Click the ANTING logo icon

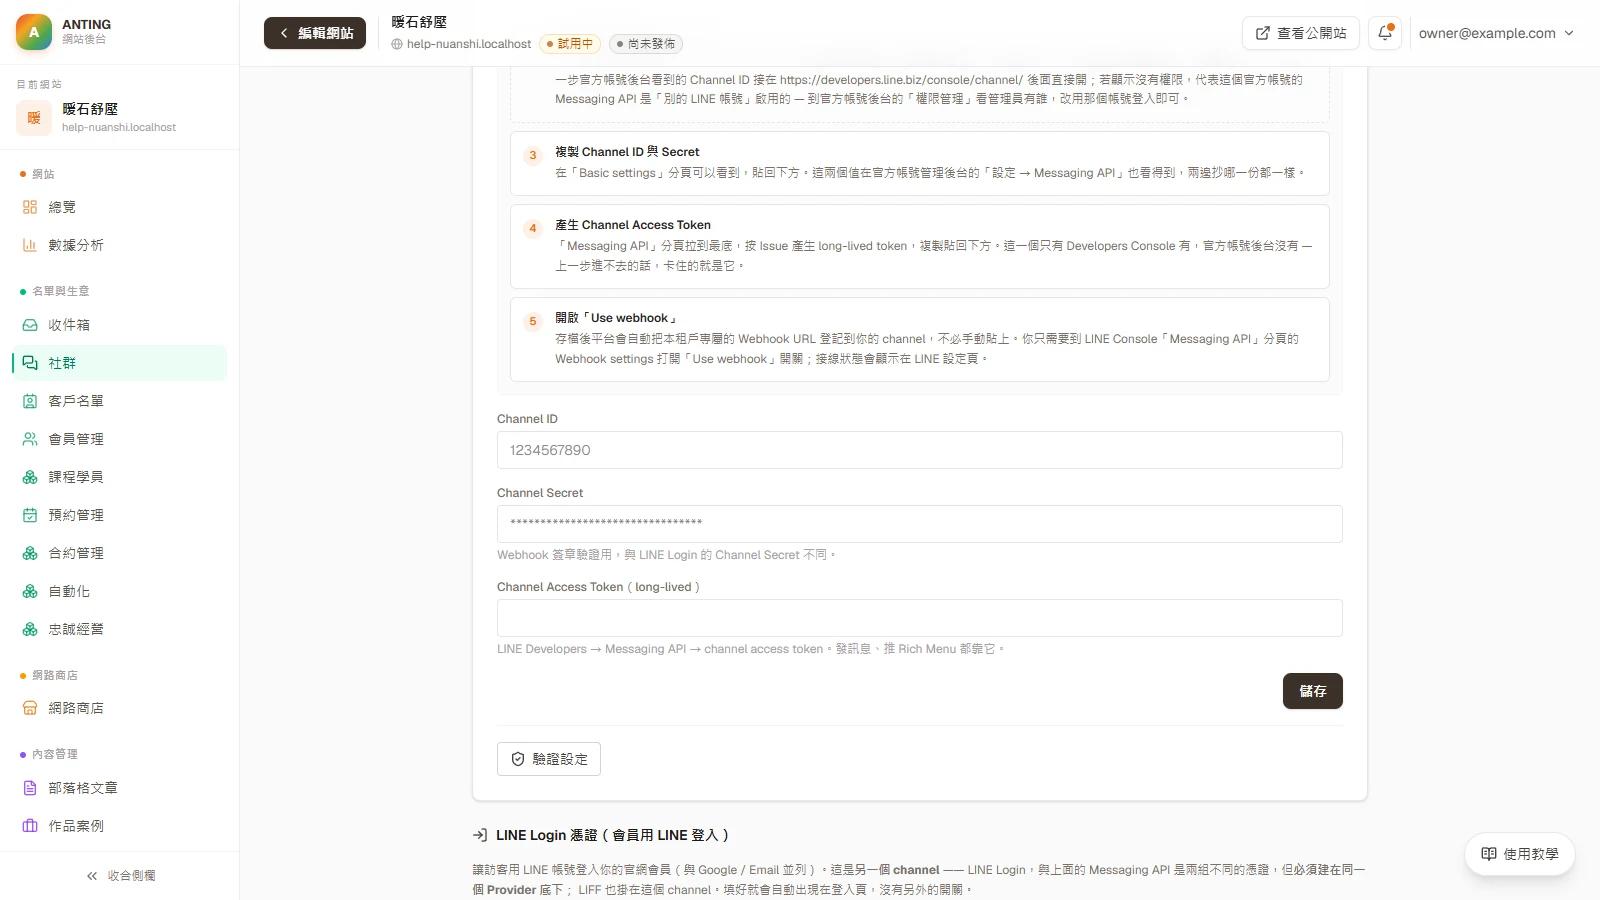[34, 32]
